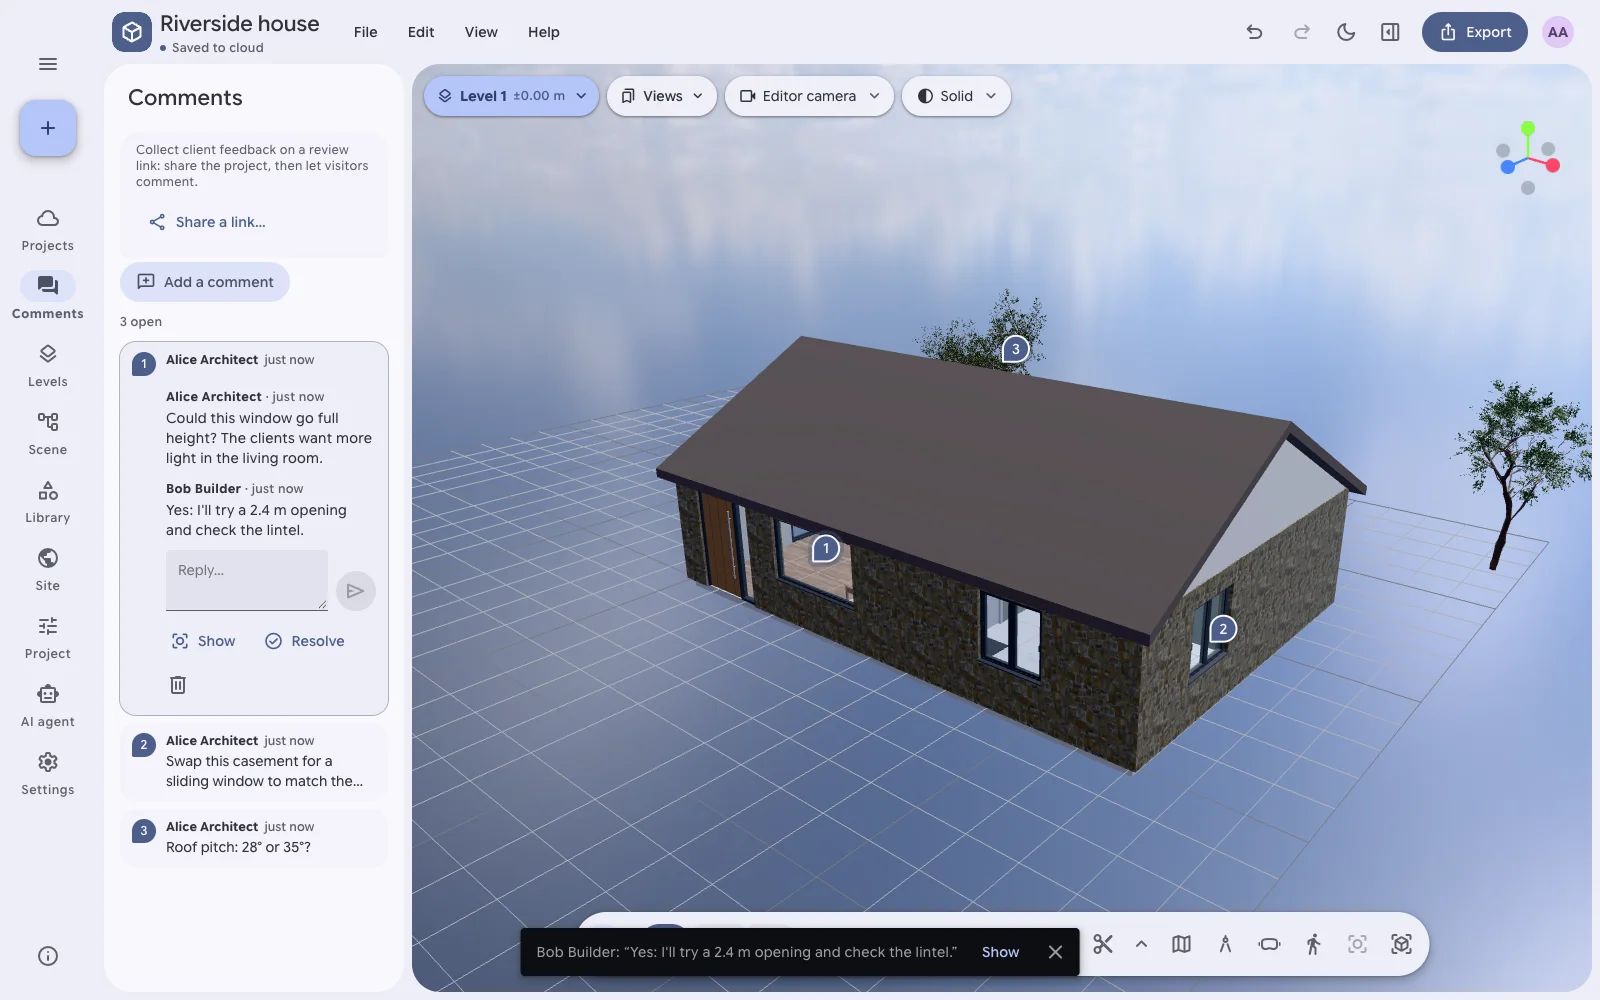Open the Help menu

click(544, 32)
